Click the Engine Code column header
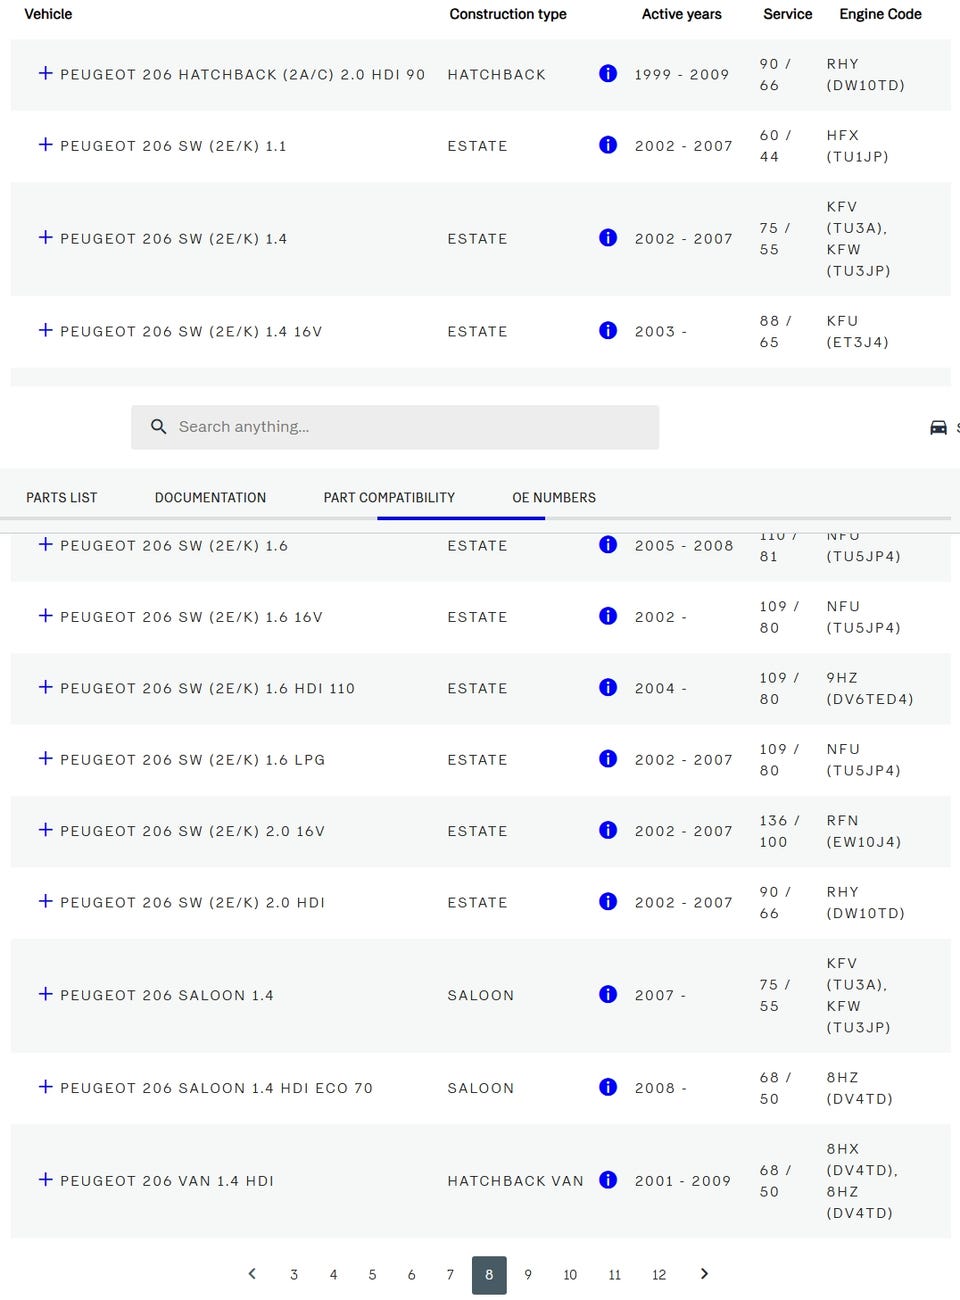Image resolution: width=960 pixels, height=1300 pixels. tap(880, 14)
